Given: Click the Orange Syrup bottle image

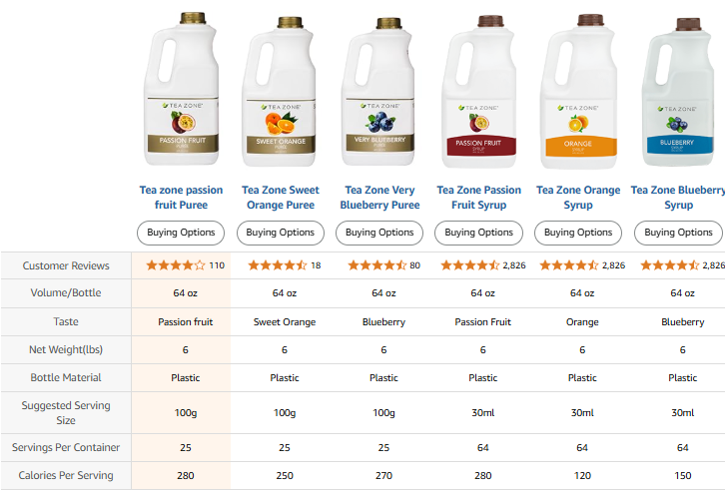Looking at the screenshot, I should pyautogui.click(x=581, y=90).
